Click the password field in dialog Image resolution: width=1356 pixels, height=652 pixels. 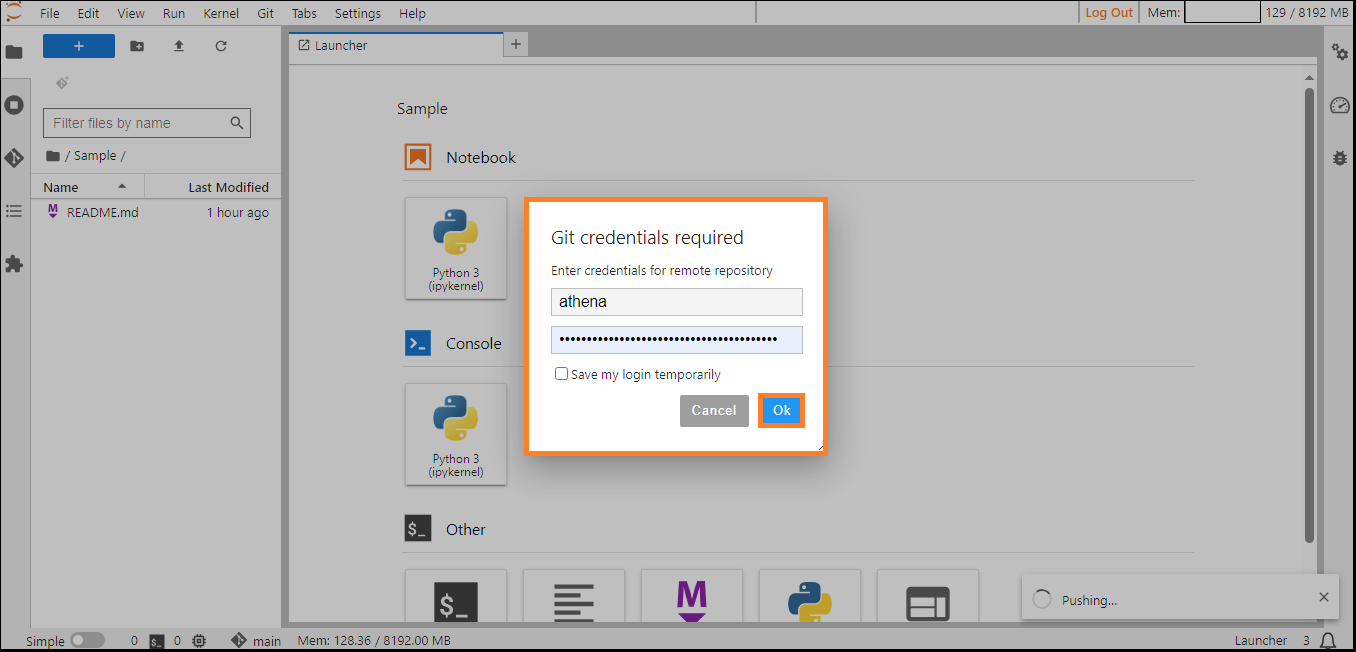(677, 339)
